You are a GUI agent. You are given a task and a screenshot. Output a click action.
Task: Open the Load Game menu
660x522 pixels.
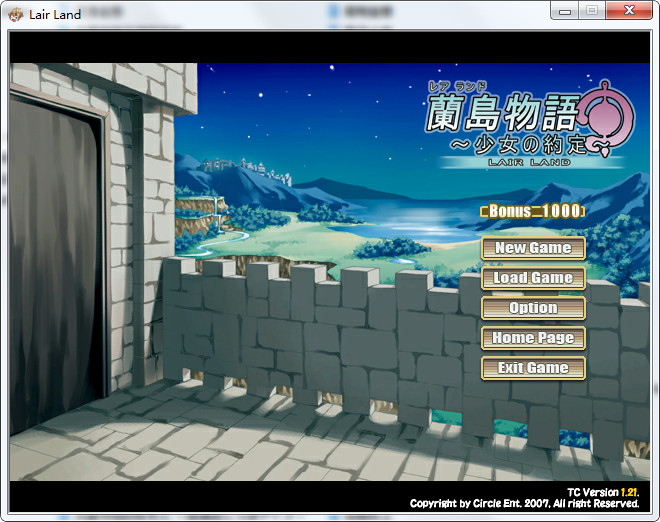point(533,278)
